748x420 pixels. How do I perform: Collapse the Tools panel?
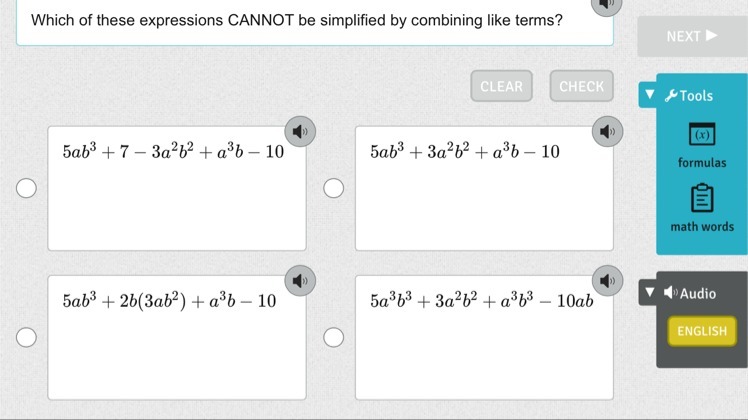coord(650,96)
